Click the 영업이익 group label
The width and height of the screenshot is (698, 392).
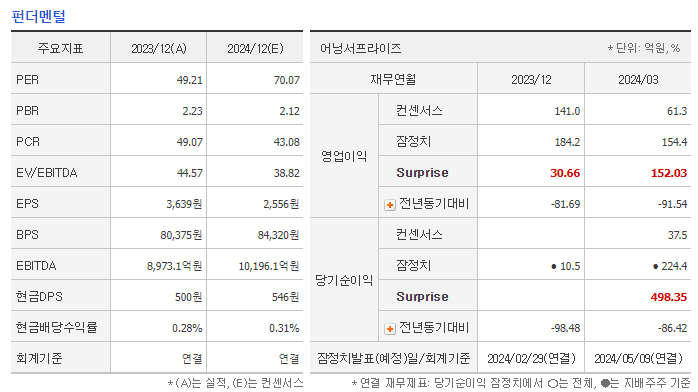(x=344, y=156)
